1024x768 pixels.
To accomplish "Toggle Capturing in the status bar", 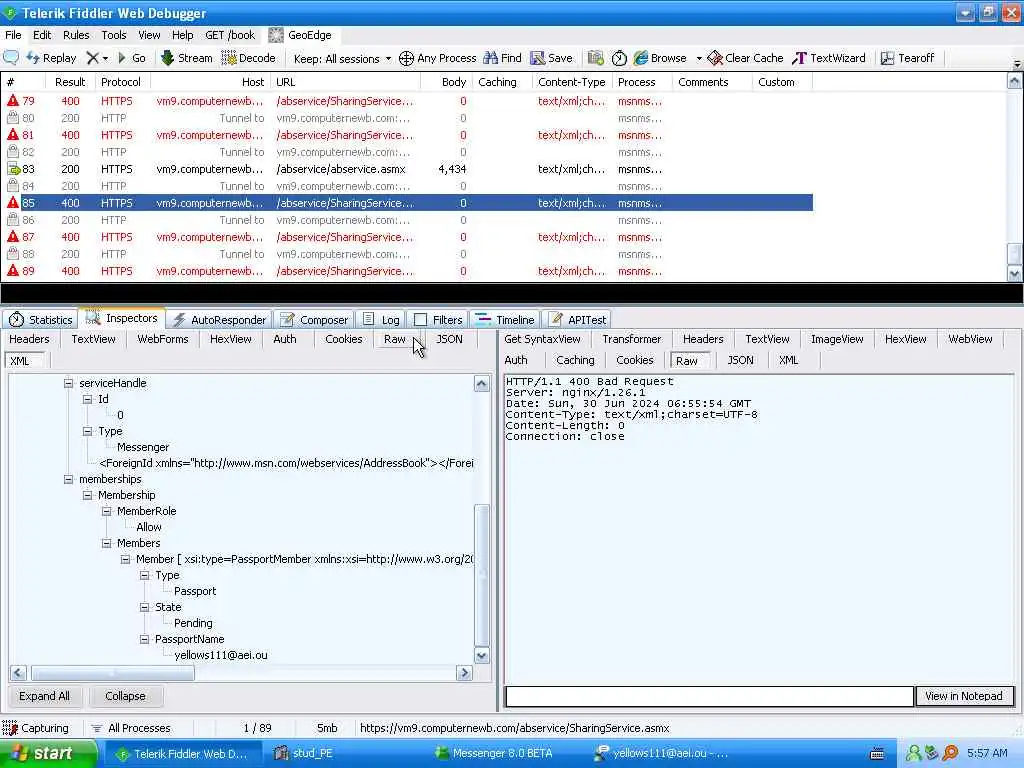I will pyautogui.click(x=35, y=728).
